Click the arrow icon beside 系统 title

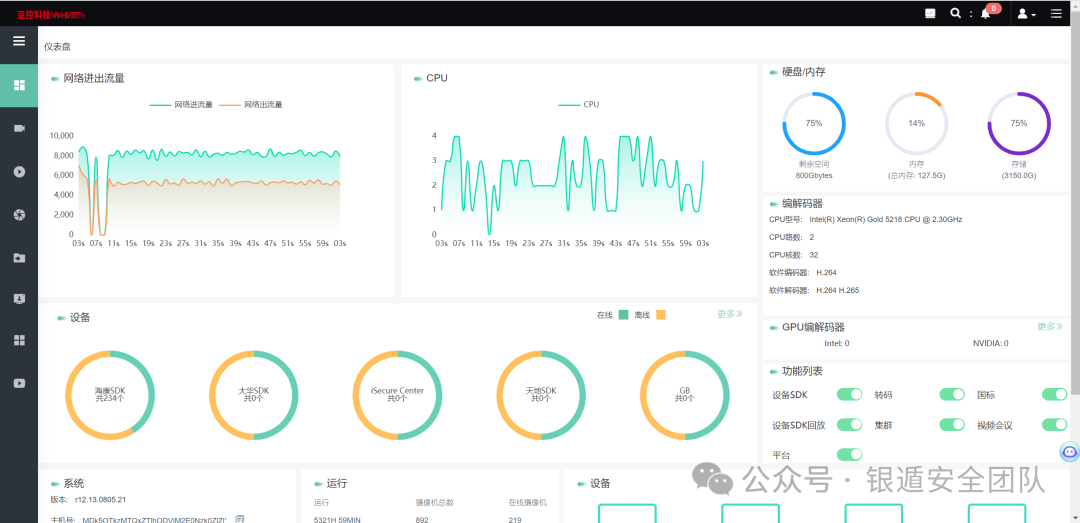[x=54, y=484]
